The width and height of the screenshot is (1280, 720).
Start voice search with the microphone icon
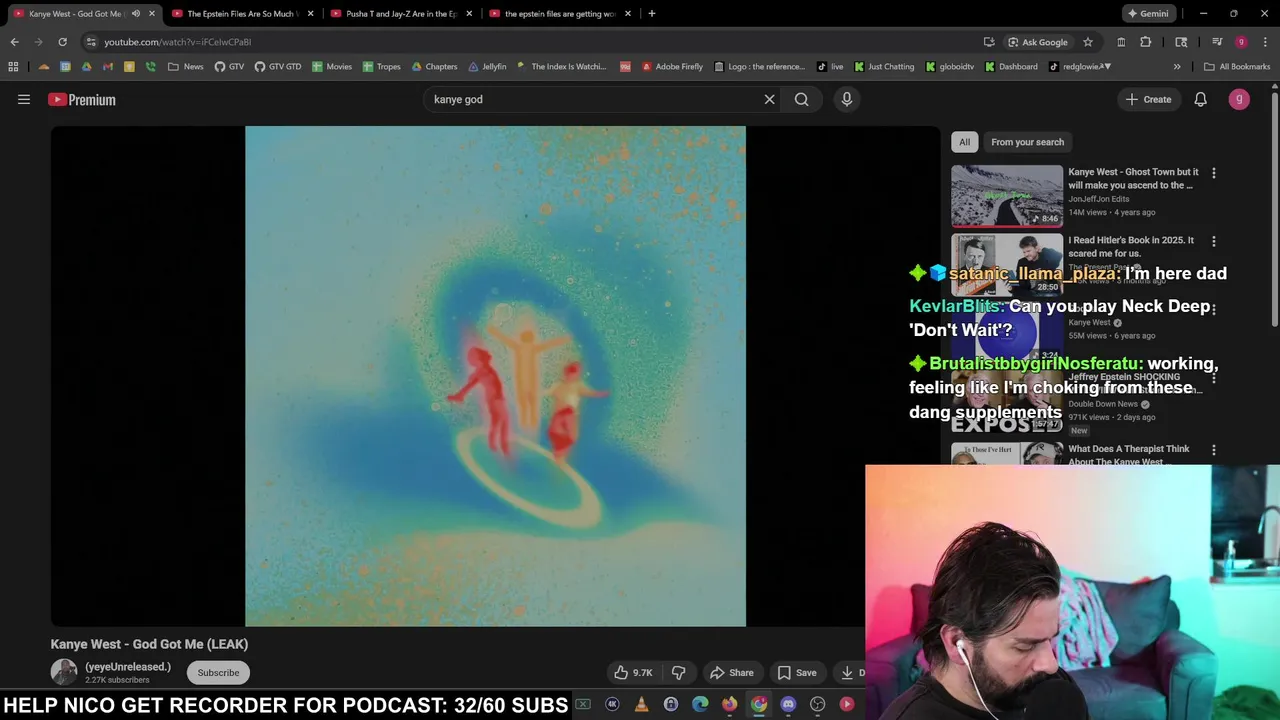tap(846, 99)
